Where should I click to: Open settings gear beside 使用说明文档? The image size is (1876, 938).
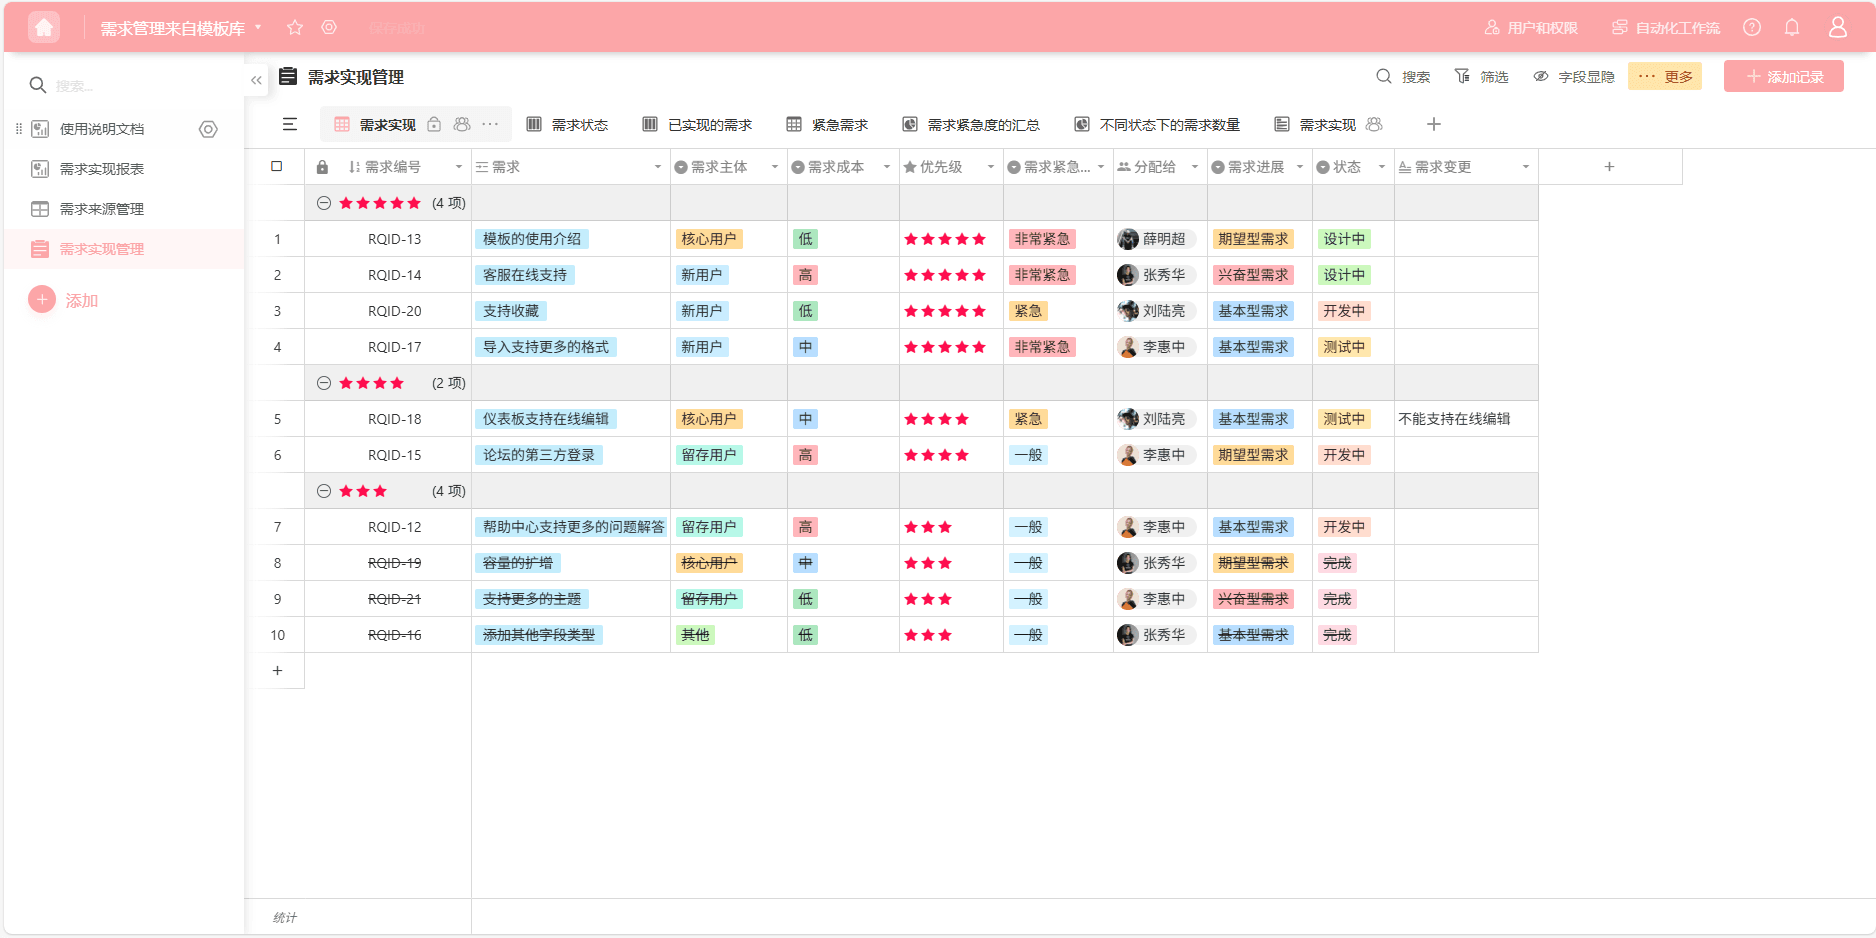click(x=208, y=129)
